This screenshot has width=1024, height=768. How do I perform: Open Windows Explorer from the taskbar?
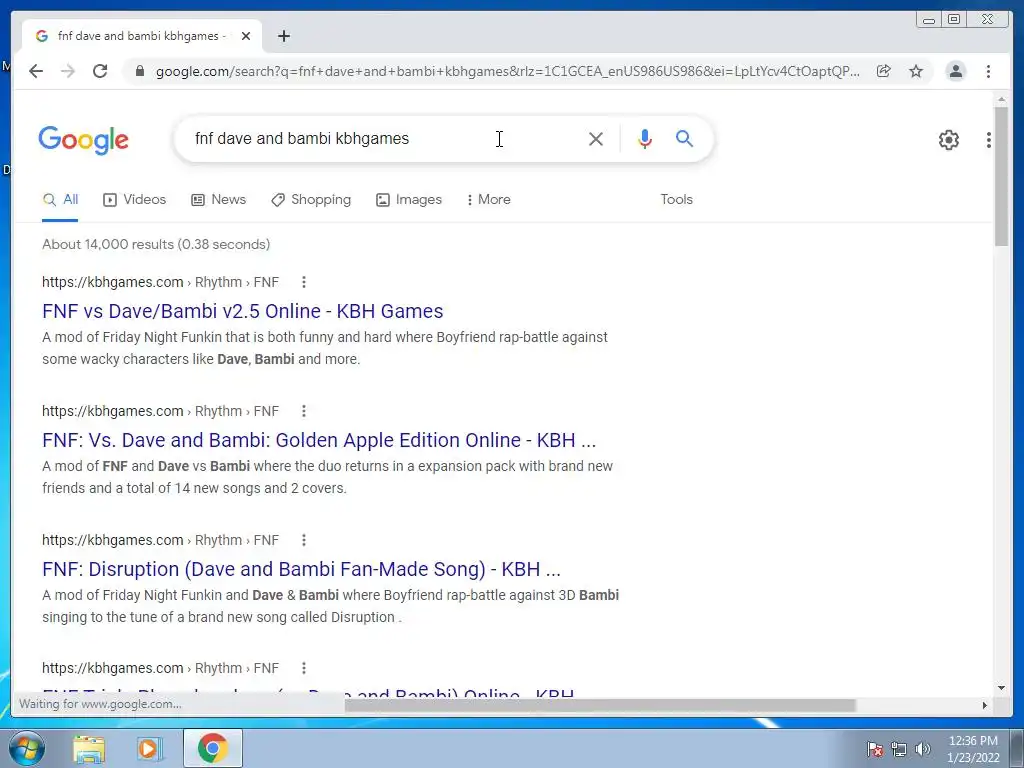[x=89, y=748]
